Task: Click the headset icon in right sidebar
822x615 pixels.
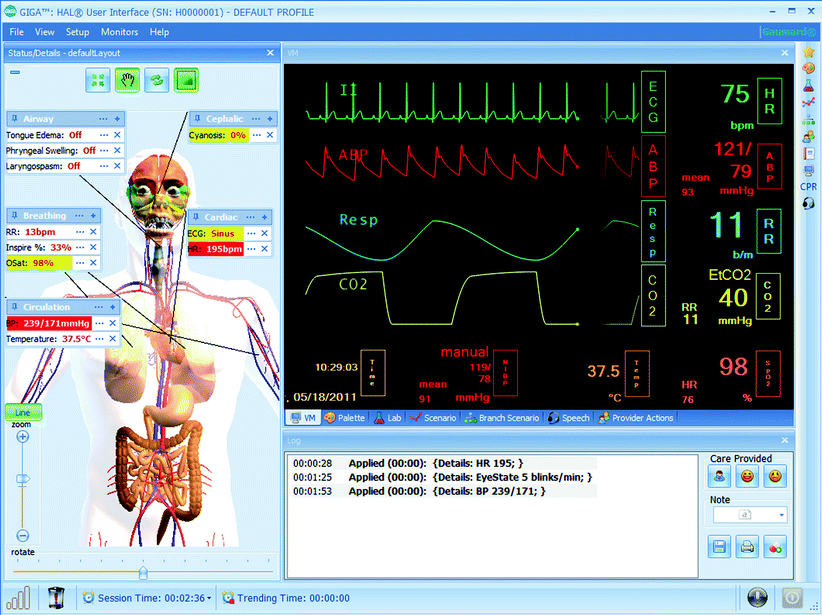Action: click(808, 204)
